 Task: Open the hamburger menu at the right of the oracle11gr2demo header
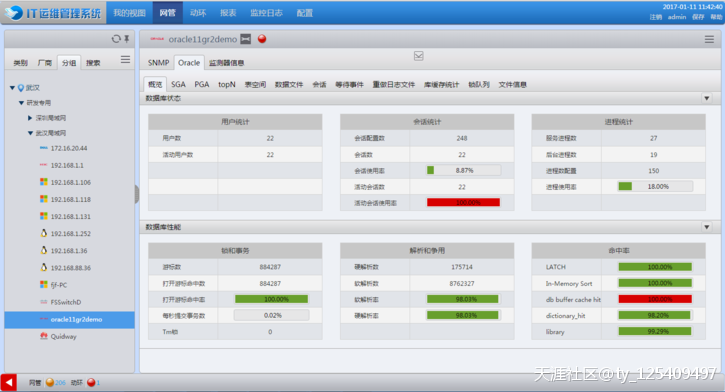pyautogui.click(x=709, y=39)
